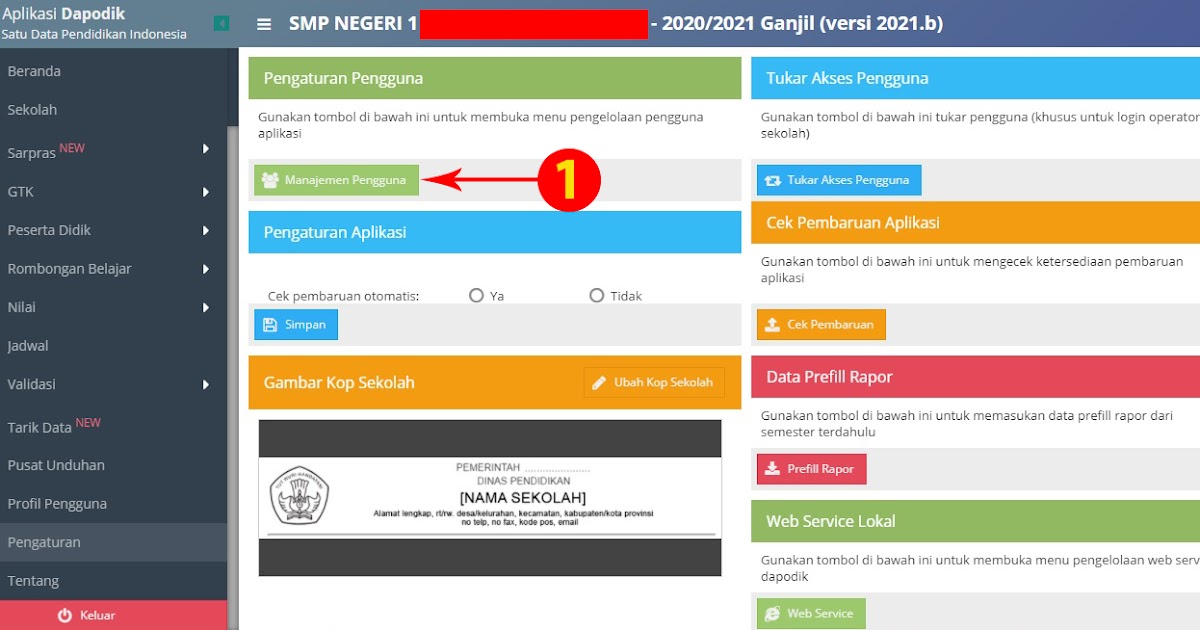Click the Ubah Kop Sekolah button
This screenshot has width=1200, height=630.
click(x=654, y=382)
